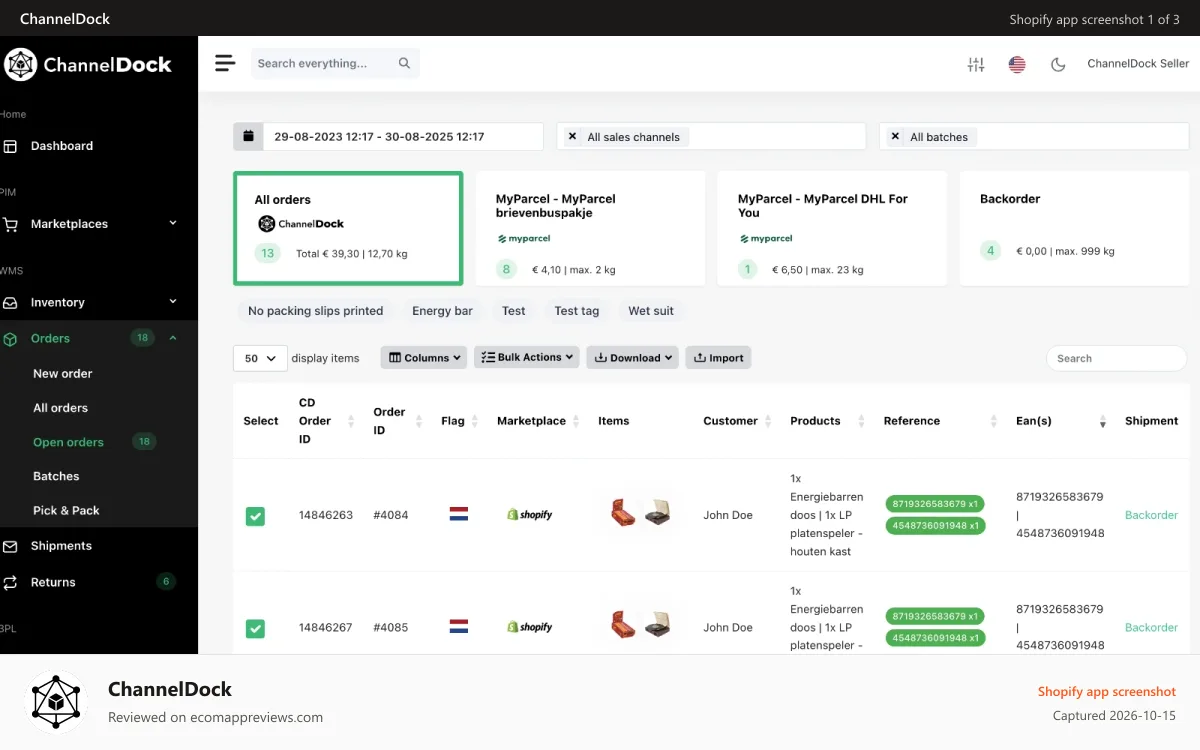Go to New order
This screenshot has width=1200, height=750.
[62, 374]
